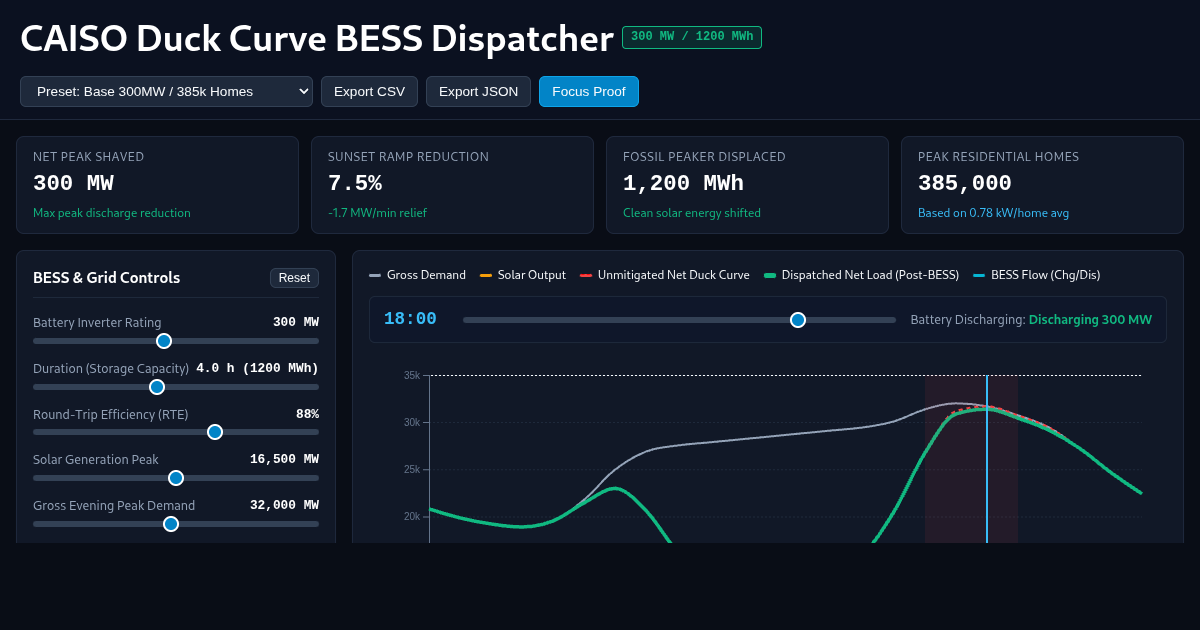Click the Fossil Peaker Displaced 1,200 MWh value
1200x630 pixels.
(x=683, y=184)
